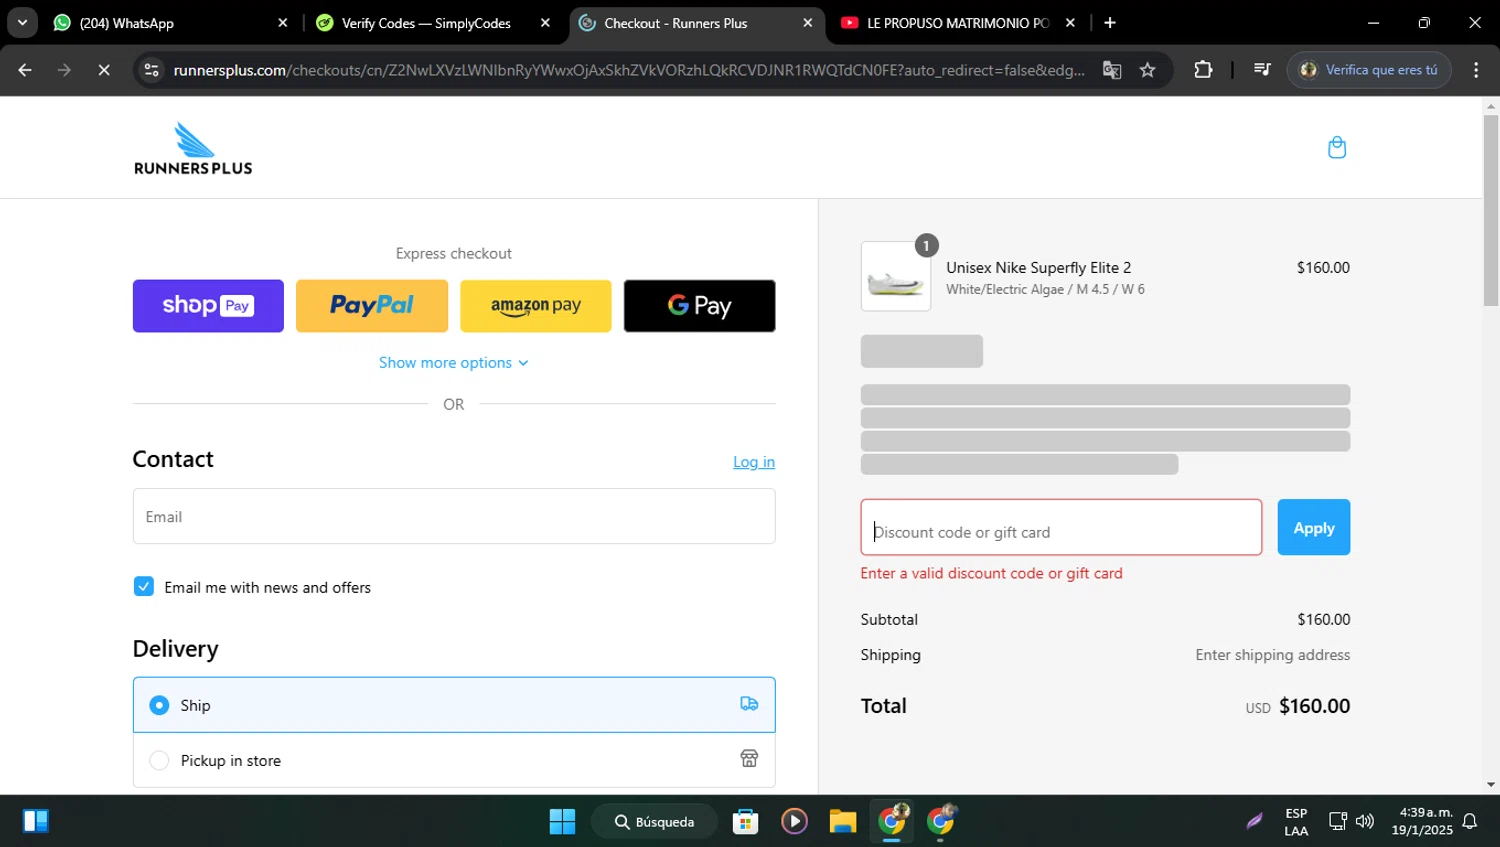1500x847 pixels.
Task: Pay with PayPal button
Action: coord(372,306)
